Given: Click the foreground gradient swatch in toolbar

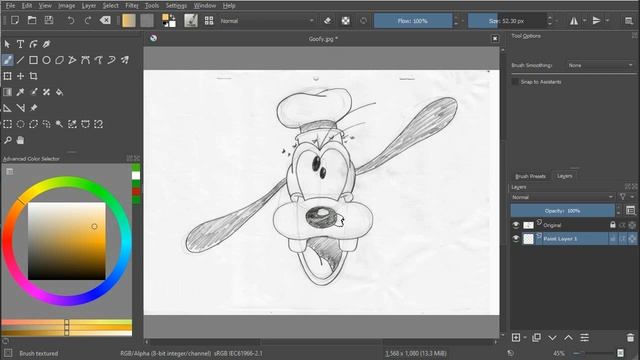Looking at the screenshot, I should pos(129,20).
